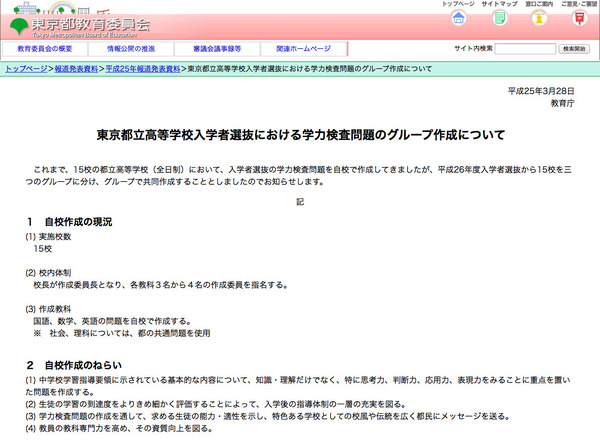Click the (3) 作成教科 item
The image size is (600, 445).
click(x=48, y=309)
